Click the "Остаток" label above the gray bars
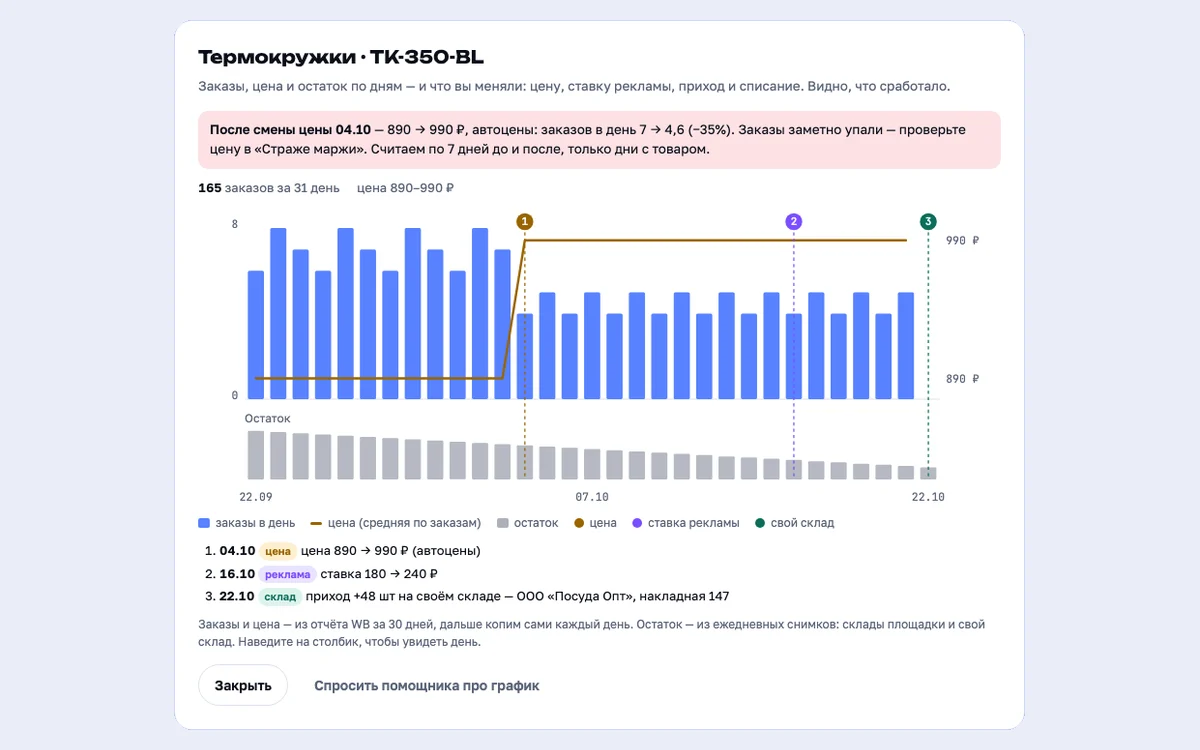Viewport: 1200px width, 750px height. point(267,419)
